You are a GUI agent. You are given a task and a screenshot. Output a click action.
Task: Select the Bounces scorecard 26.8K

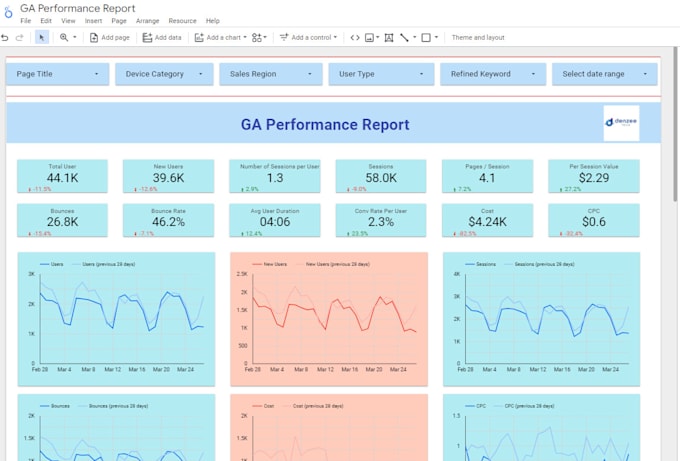click(62, 220)
